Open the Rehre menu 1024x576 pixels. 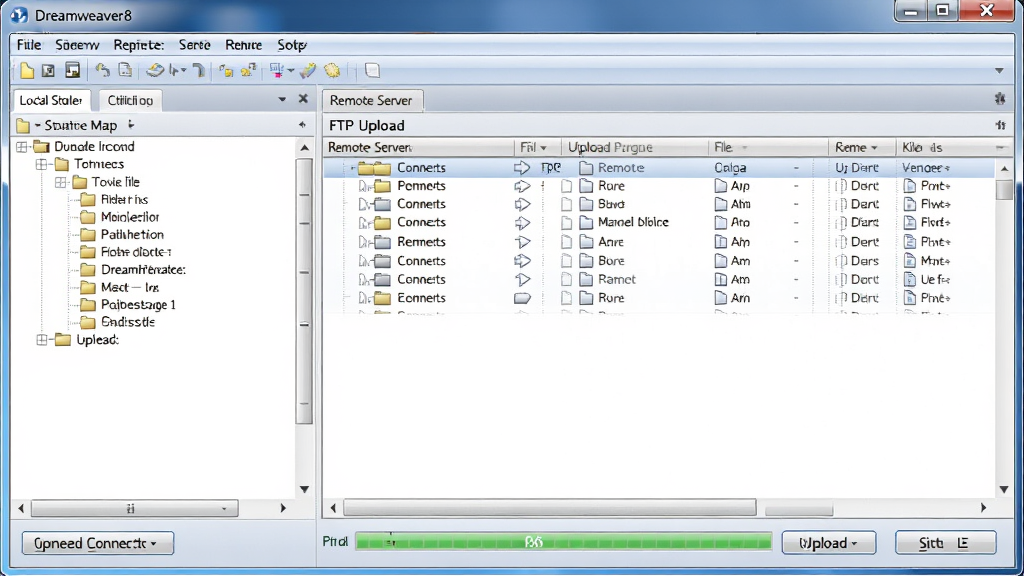click(x=244, y=45)
